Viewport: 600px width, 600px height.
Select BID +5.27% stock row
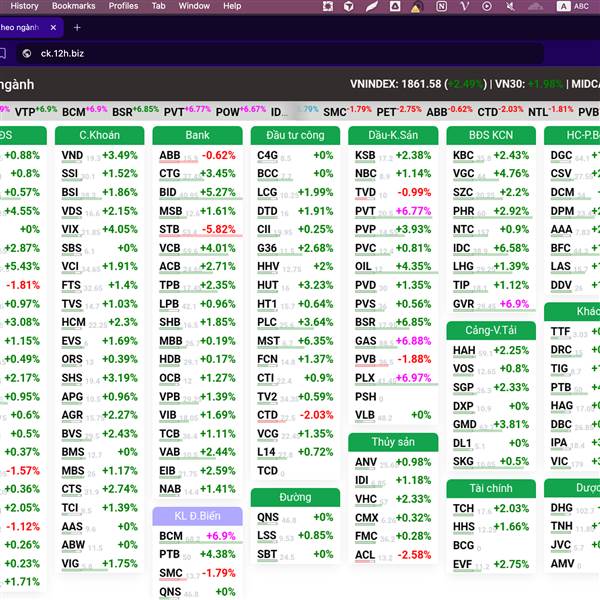pyautogui.click(x=197, y=192)
